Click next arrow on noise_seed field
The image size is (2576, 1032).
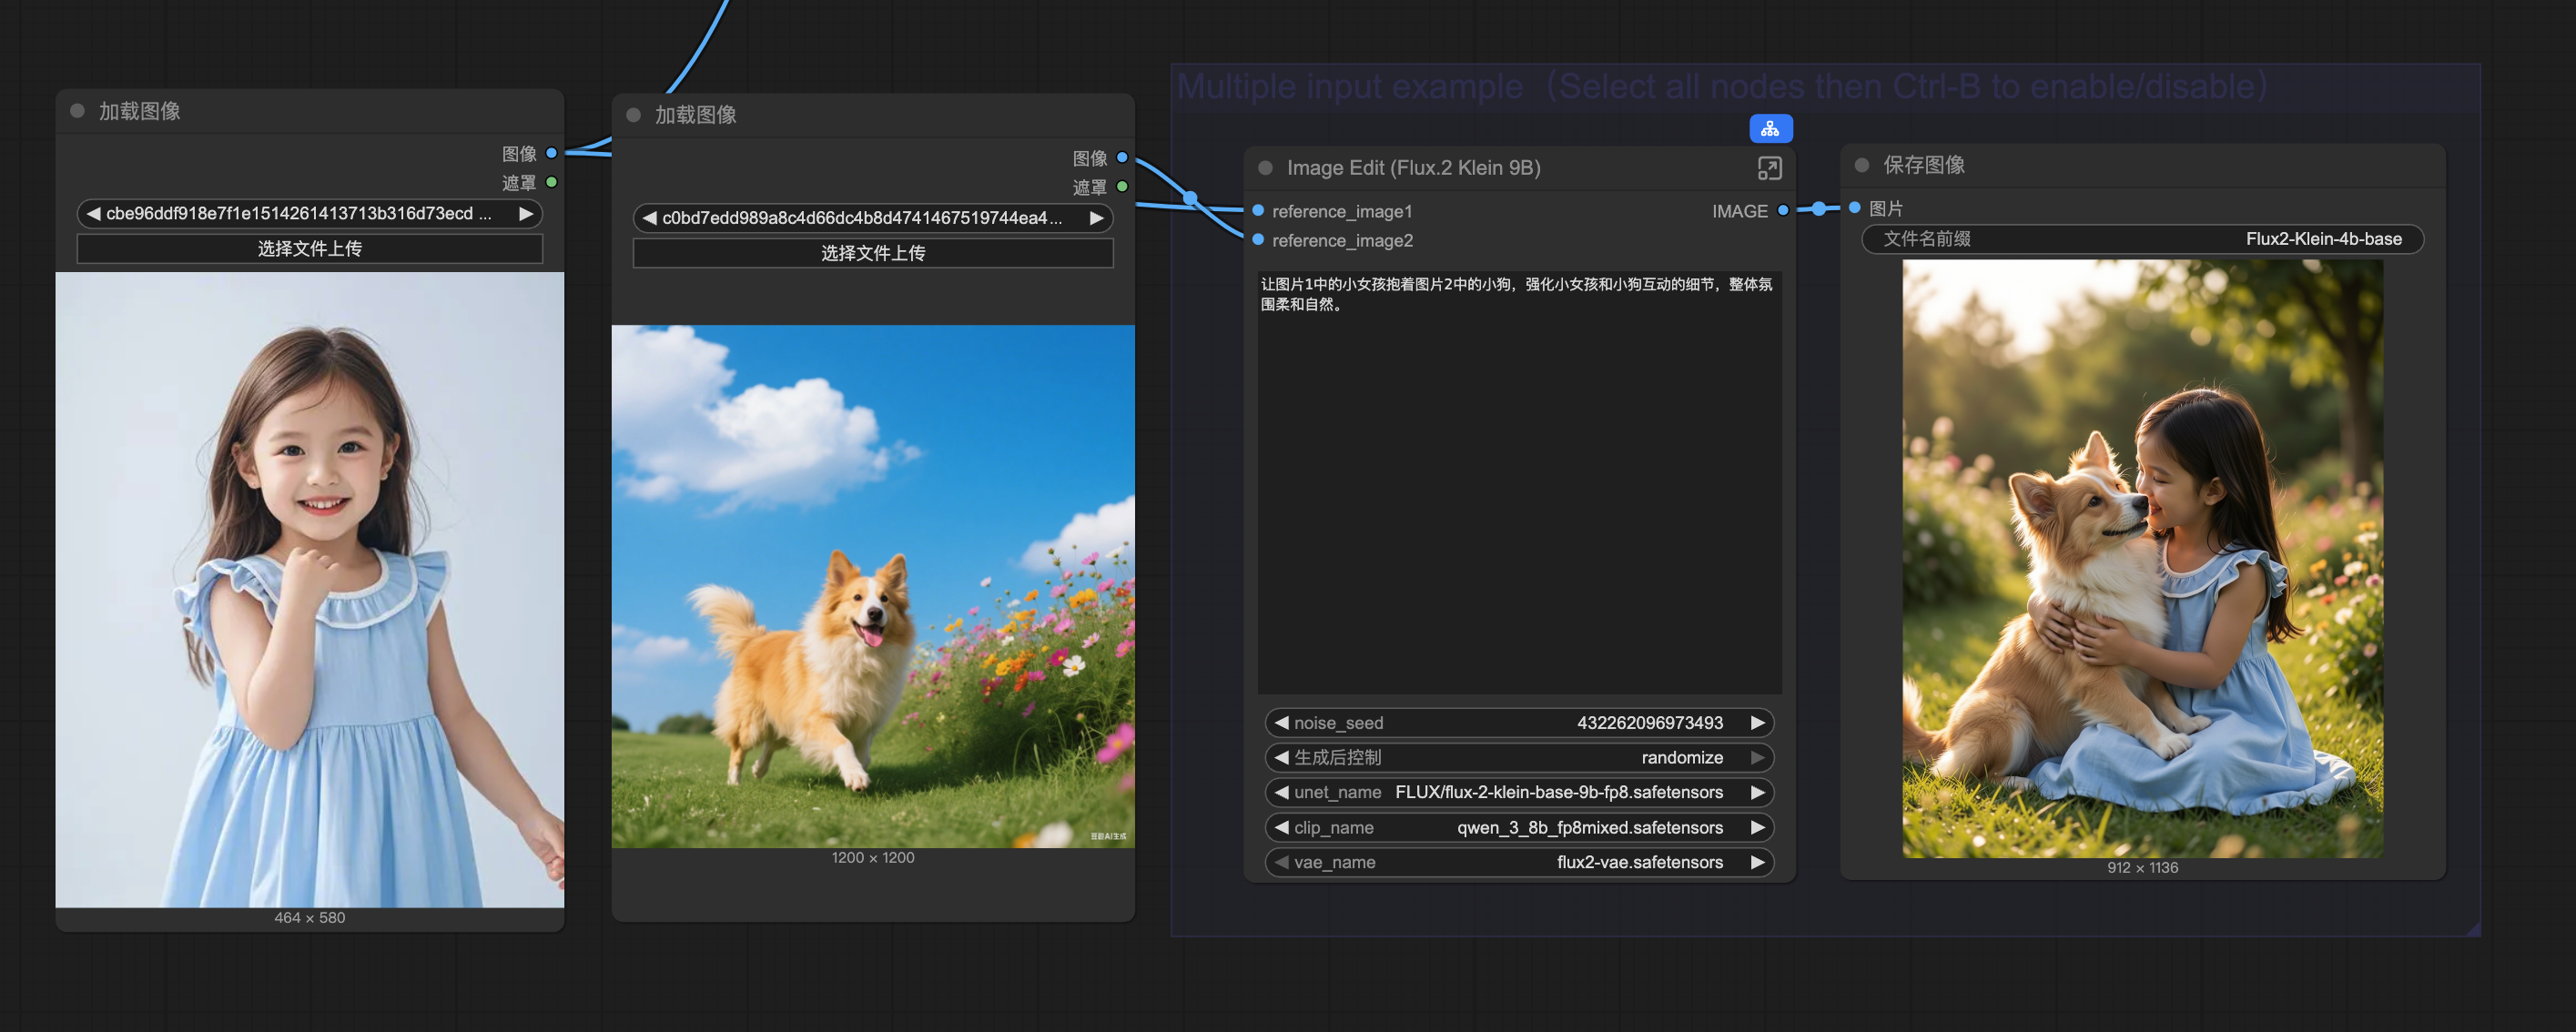[1757, 722]
